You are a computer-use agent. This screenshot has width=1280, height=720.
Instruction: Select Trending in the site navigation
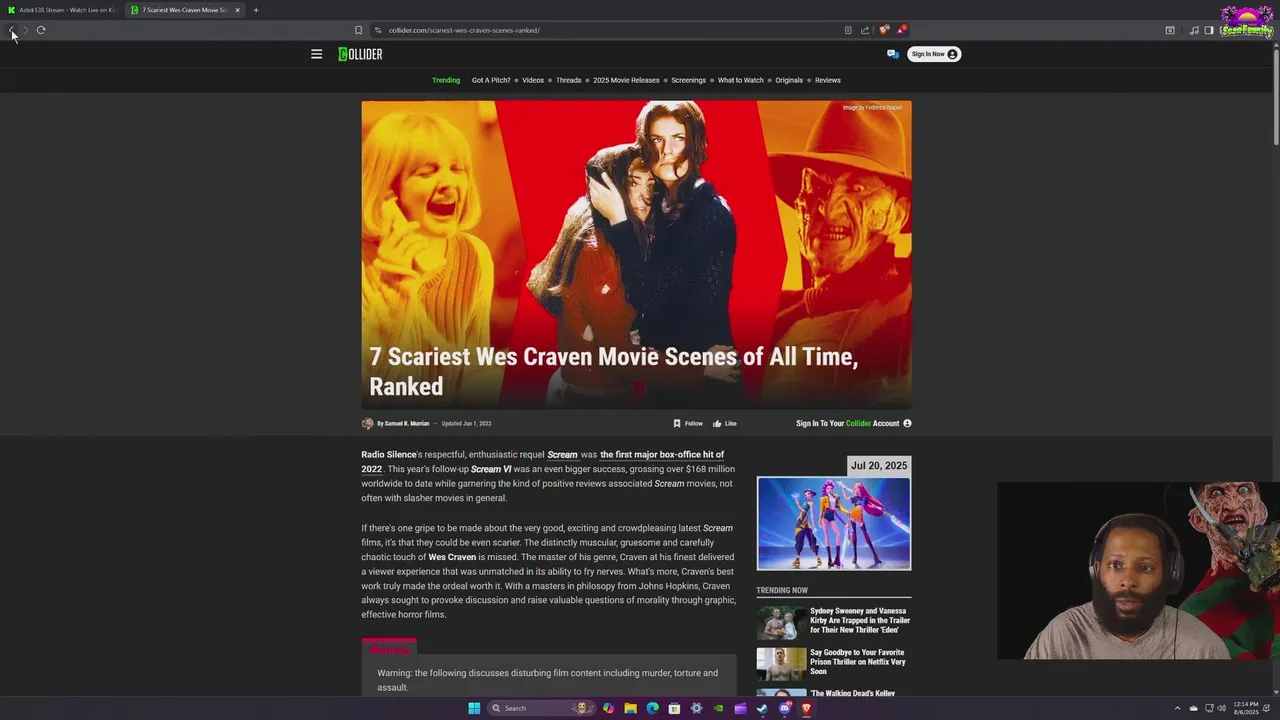[x=446, y=80]
